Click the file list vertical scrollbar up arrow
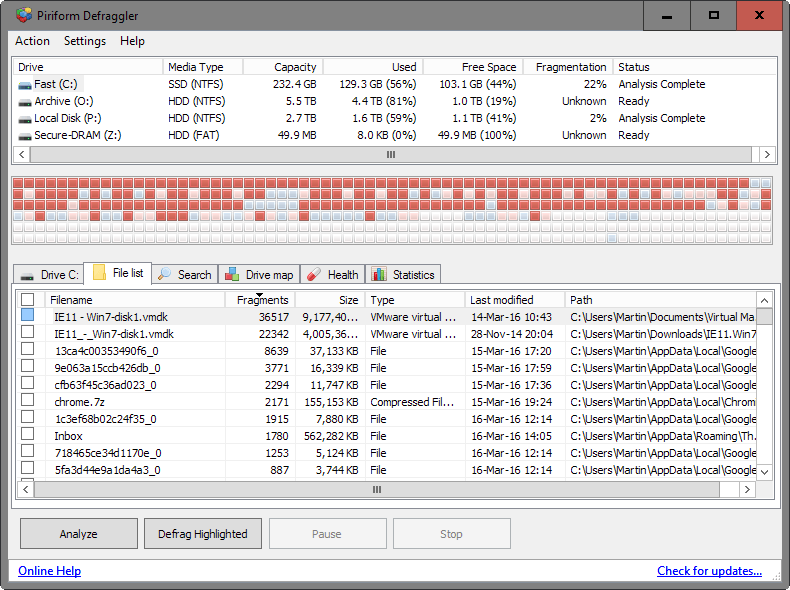This screenshot has height=590, width=790. (764, 301)
